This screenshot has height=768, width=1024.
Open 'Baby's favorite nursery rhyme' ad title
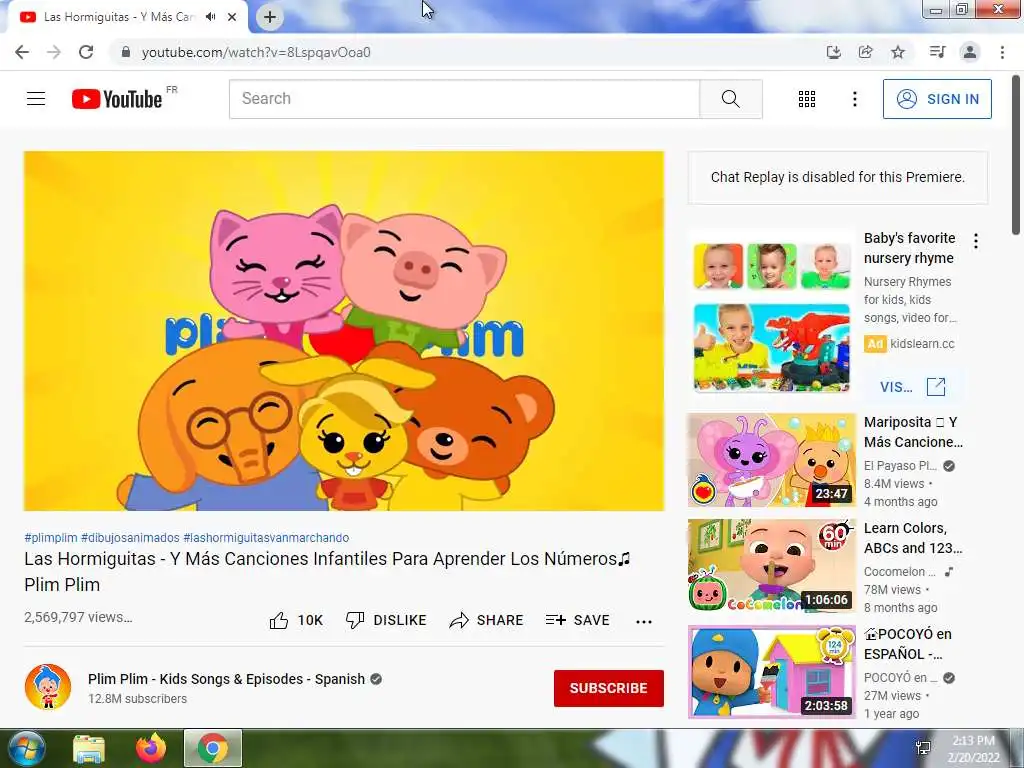[x=909, y=248]
